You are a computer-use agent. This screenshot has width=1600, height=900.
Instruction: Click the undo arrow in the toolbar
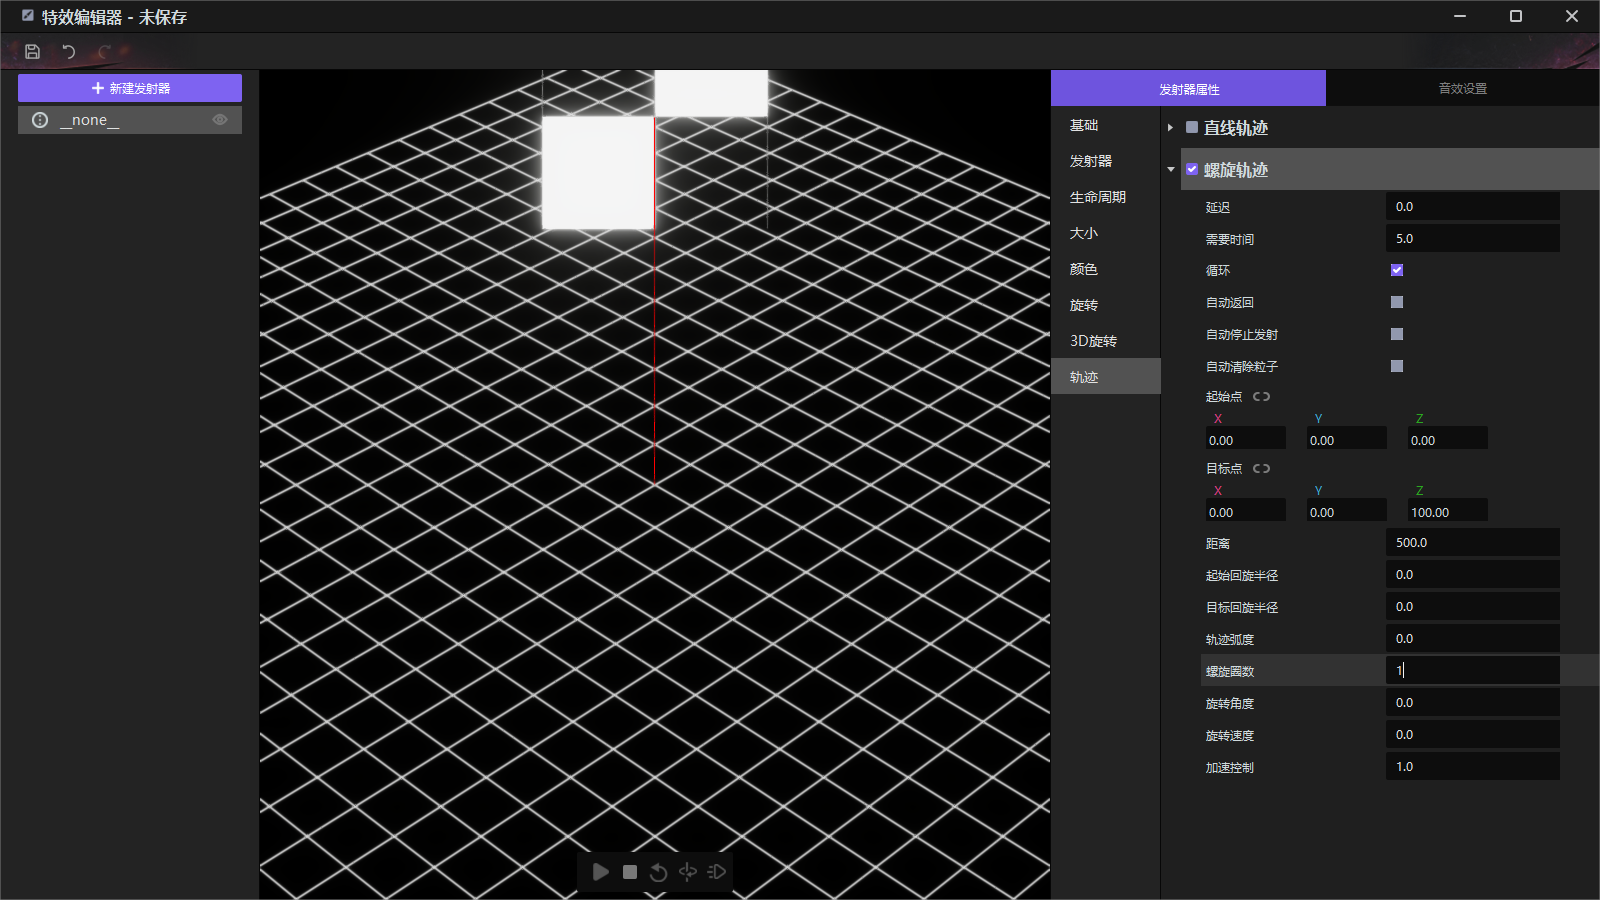coord(68,52)
